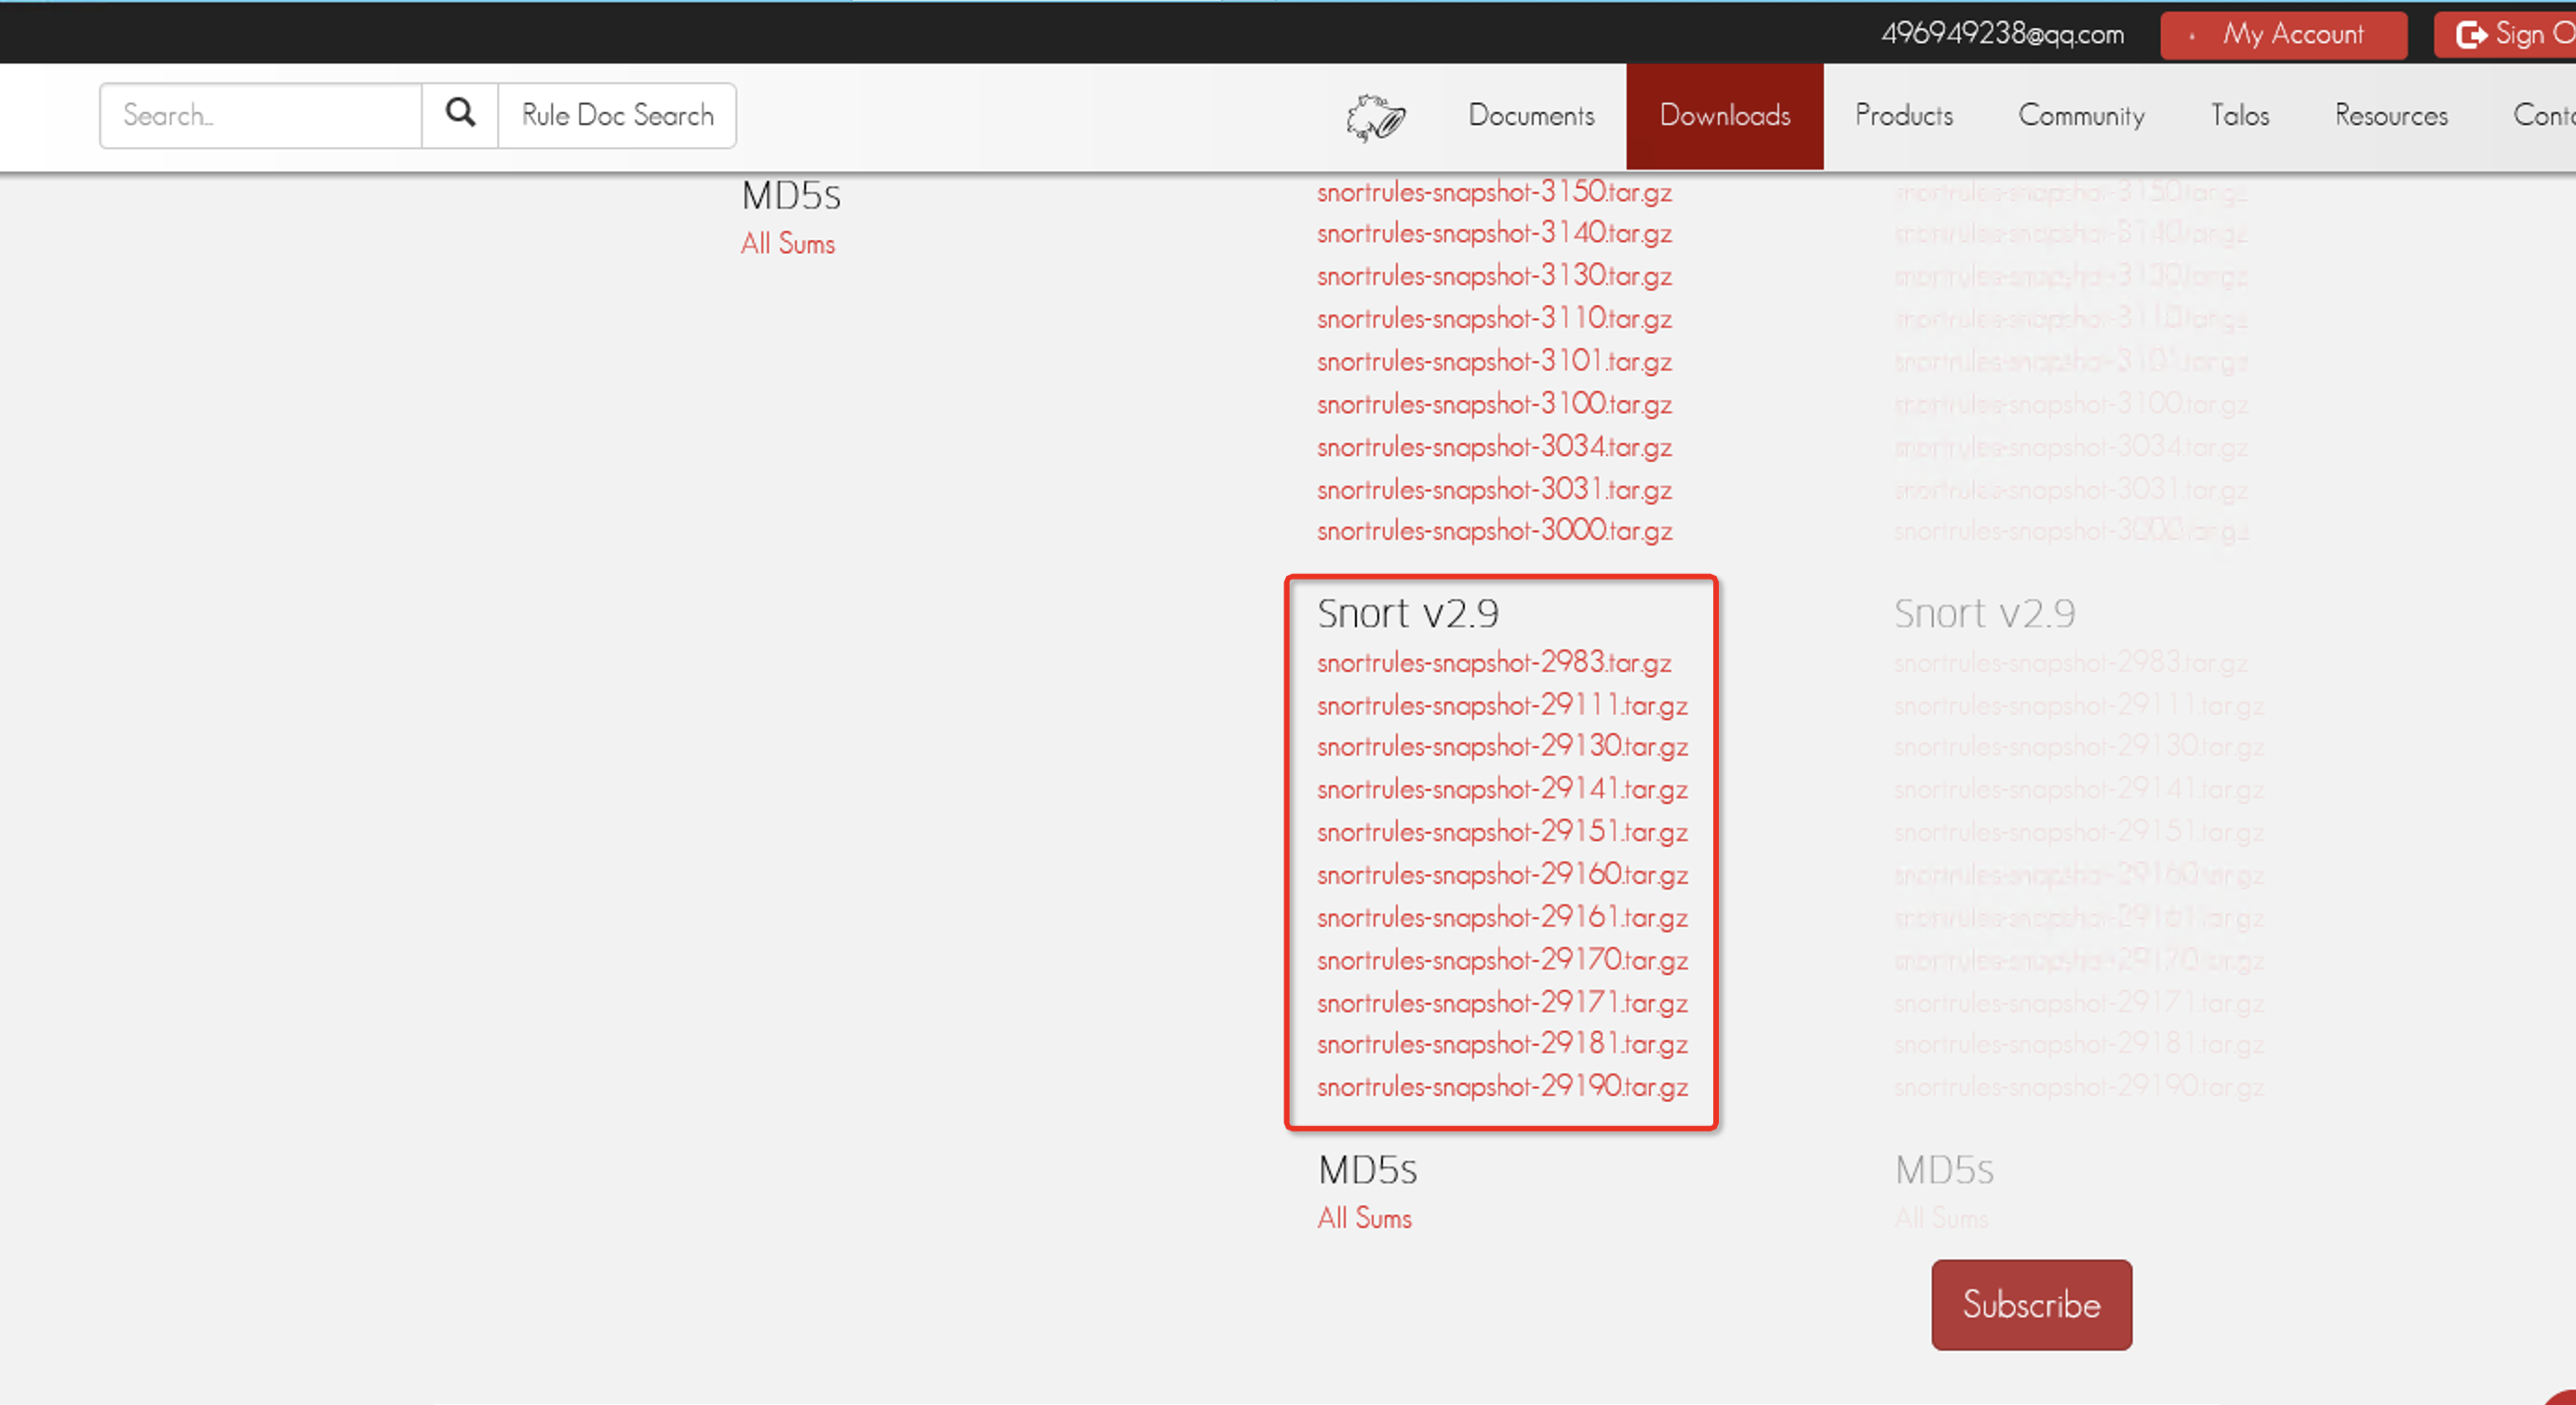Click the Snort pig logo icon

[1376, 117]
